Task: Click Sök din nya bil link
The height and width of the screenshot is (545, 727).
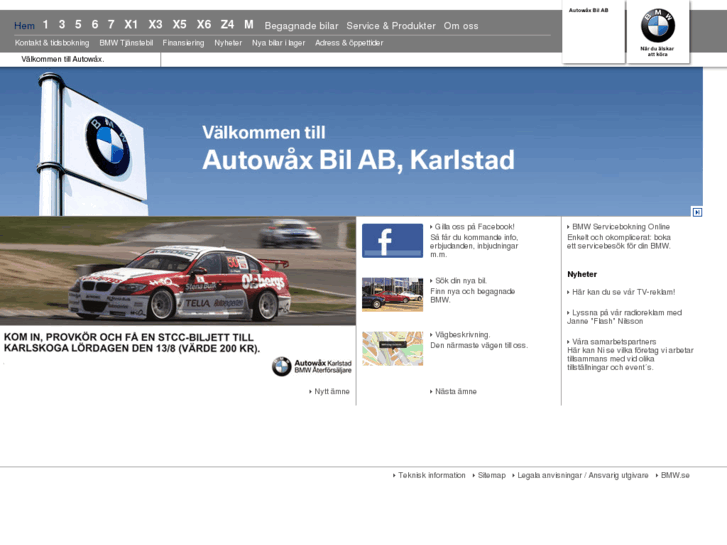Action: coord(459,281)
